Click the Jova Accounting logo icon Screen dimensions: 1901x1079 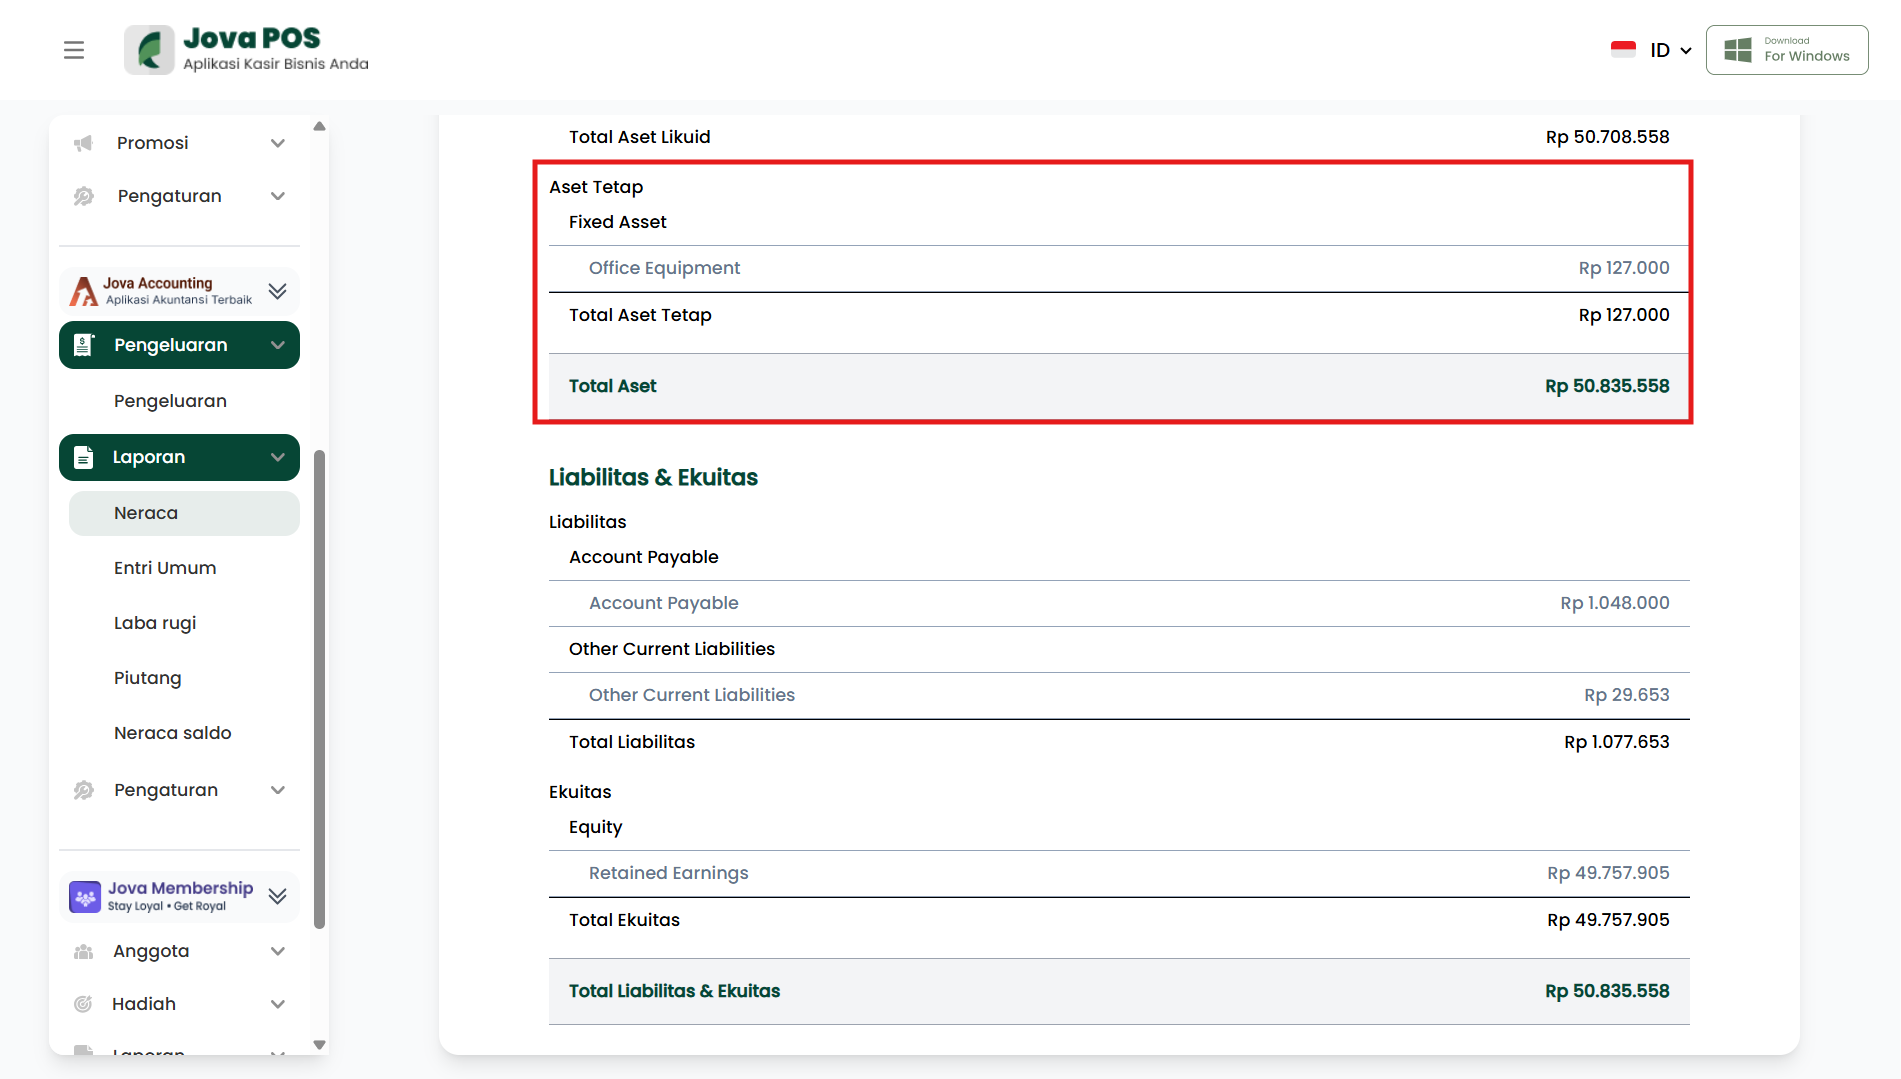point(84,291)
